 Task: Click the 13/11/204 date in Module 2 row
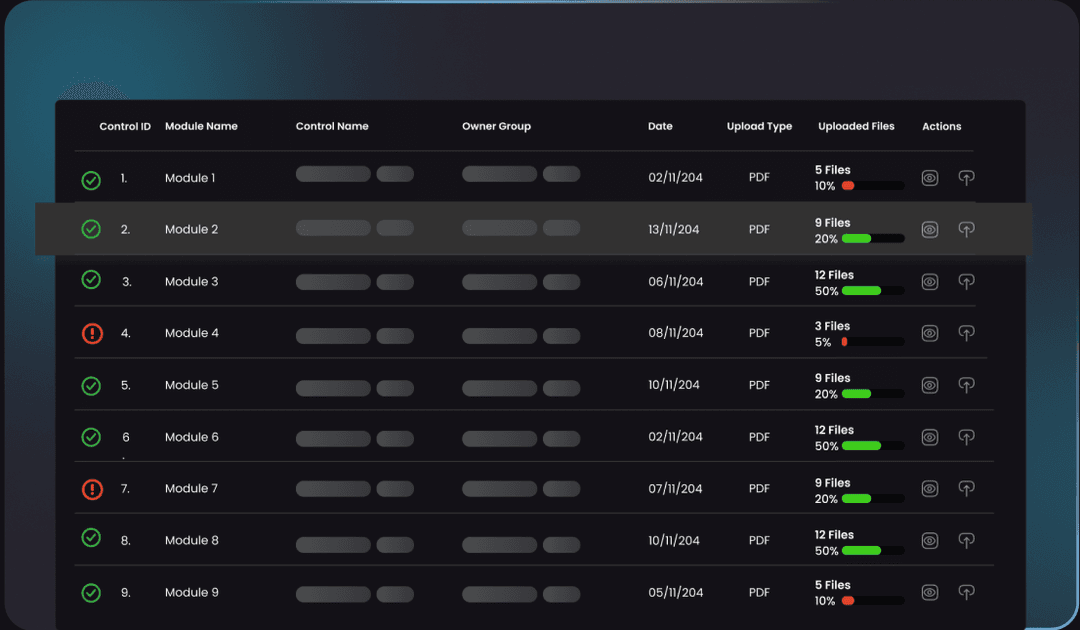point(675,230)
